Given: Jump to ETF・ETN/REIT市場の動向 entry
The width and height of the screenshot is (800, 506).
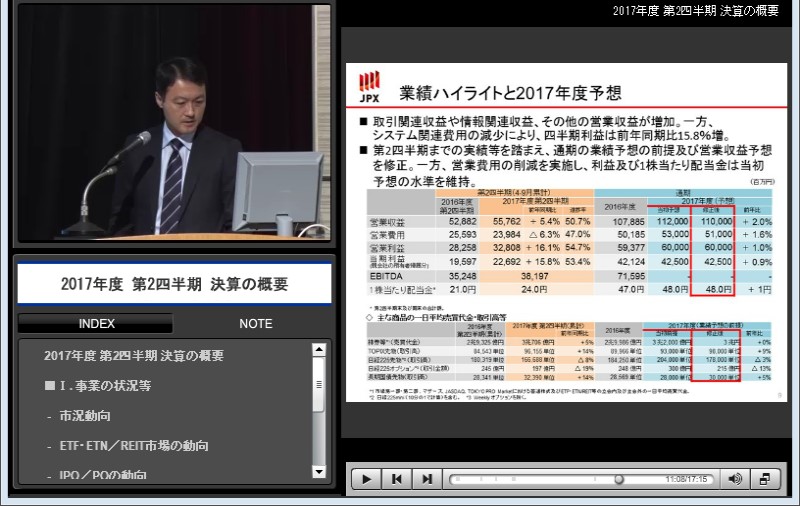Looking at the screenshot, I should pyautogui.click(x=134, y=446).
